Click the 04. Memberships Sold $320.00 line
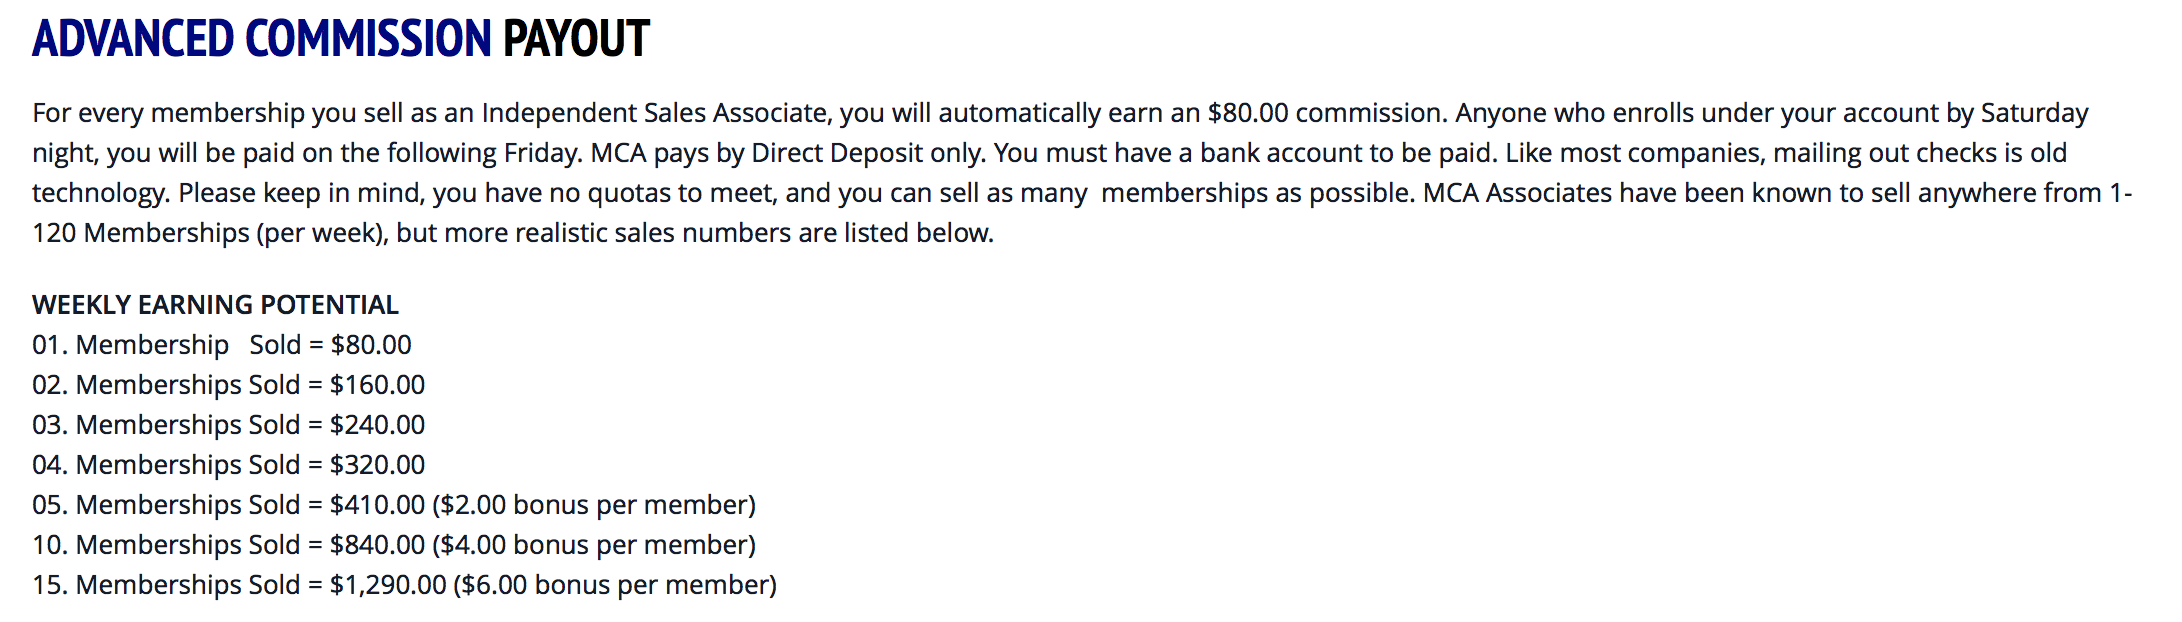This screenshot has width=2182, height=622. [228, 465]
